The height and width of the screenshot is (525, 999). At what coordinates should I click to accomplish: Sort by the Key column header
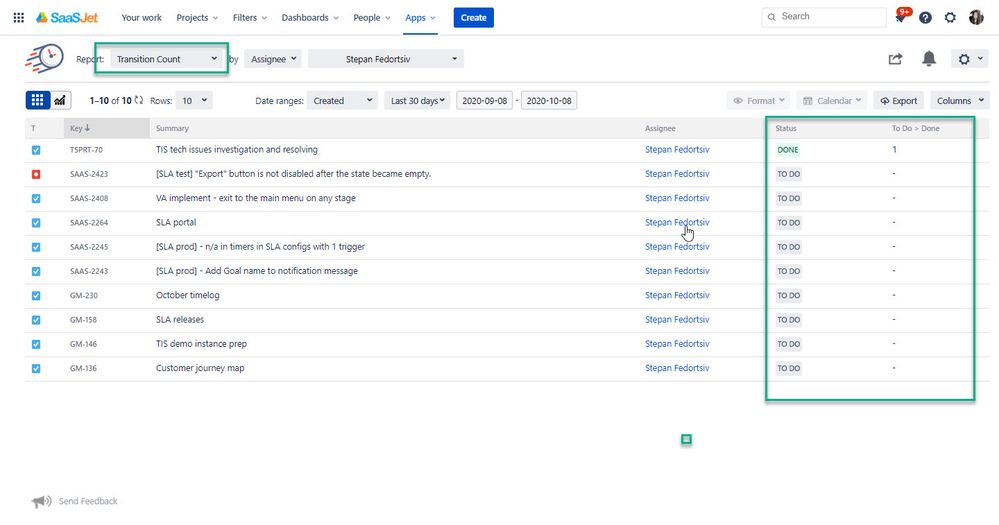pos(106,128)
